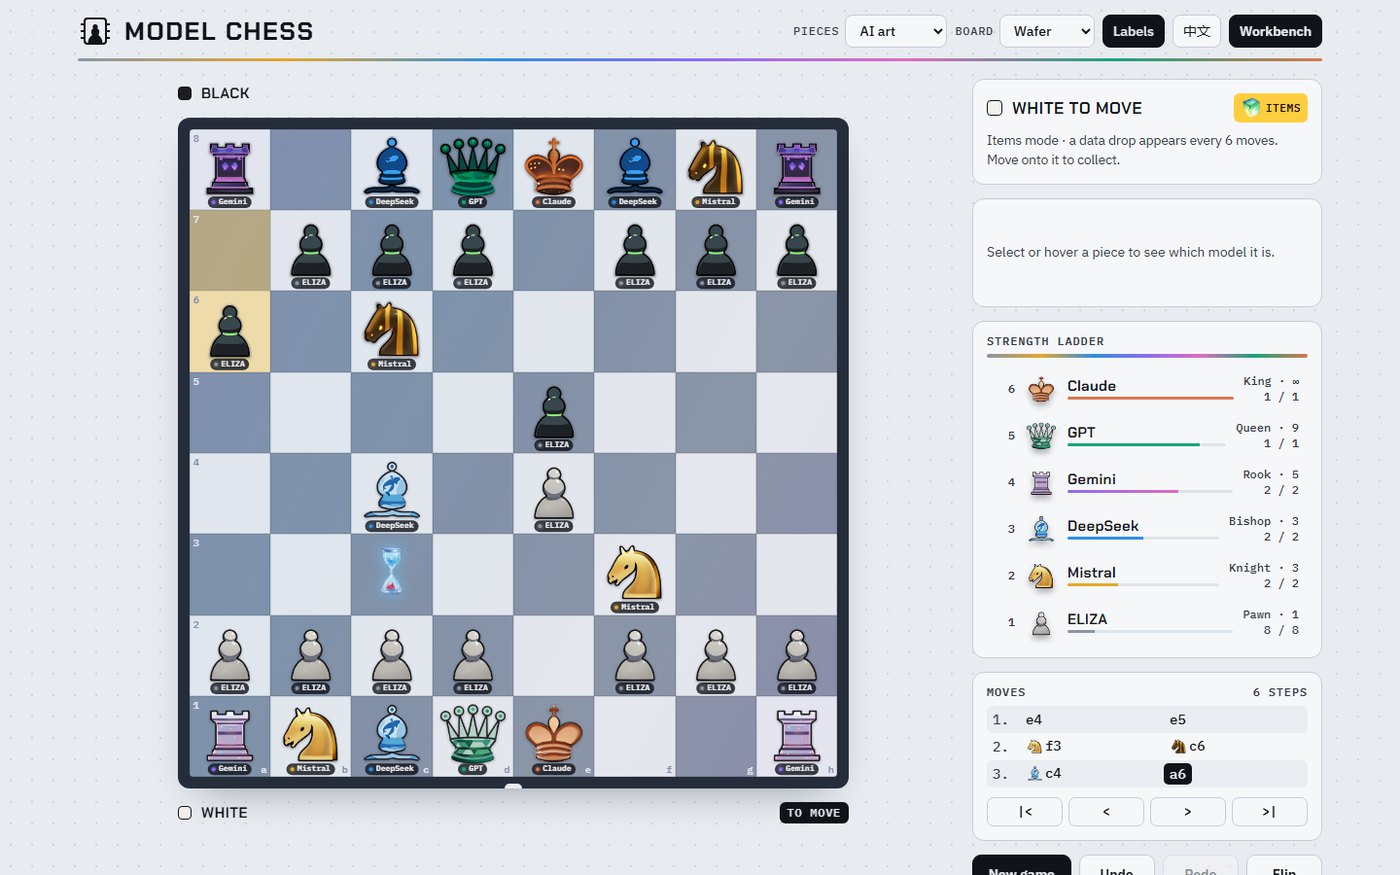Step back one move
This screenshot has width=1400, height=875.
pyautogui.click(x=1106, y=811)
